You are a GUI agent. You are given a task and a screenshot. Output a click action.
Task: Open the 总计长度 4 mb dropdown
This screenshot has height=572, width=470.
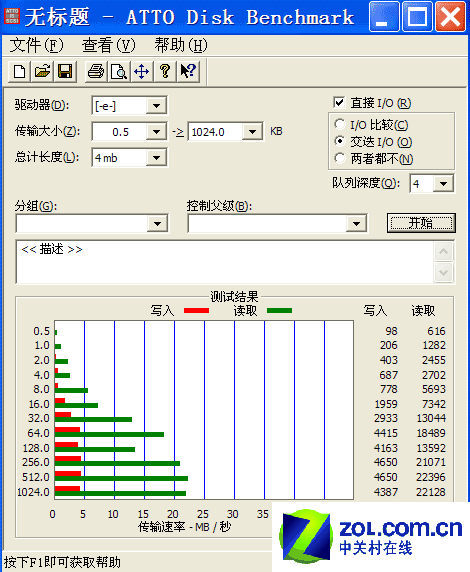(156, 158)
